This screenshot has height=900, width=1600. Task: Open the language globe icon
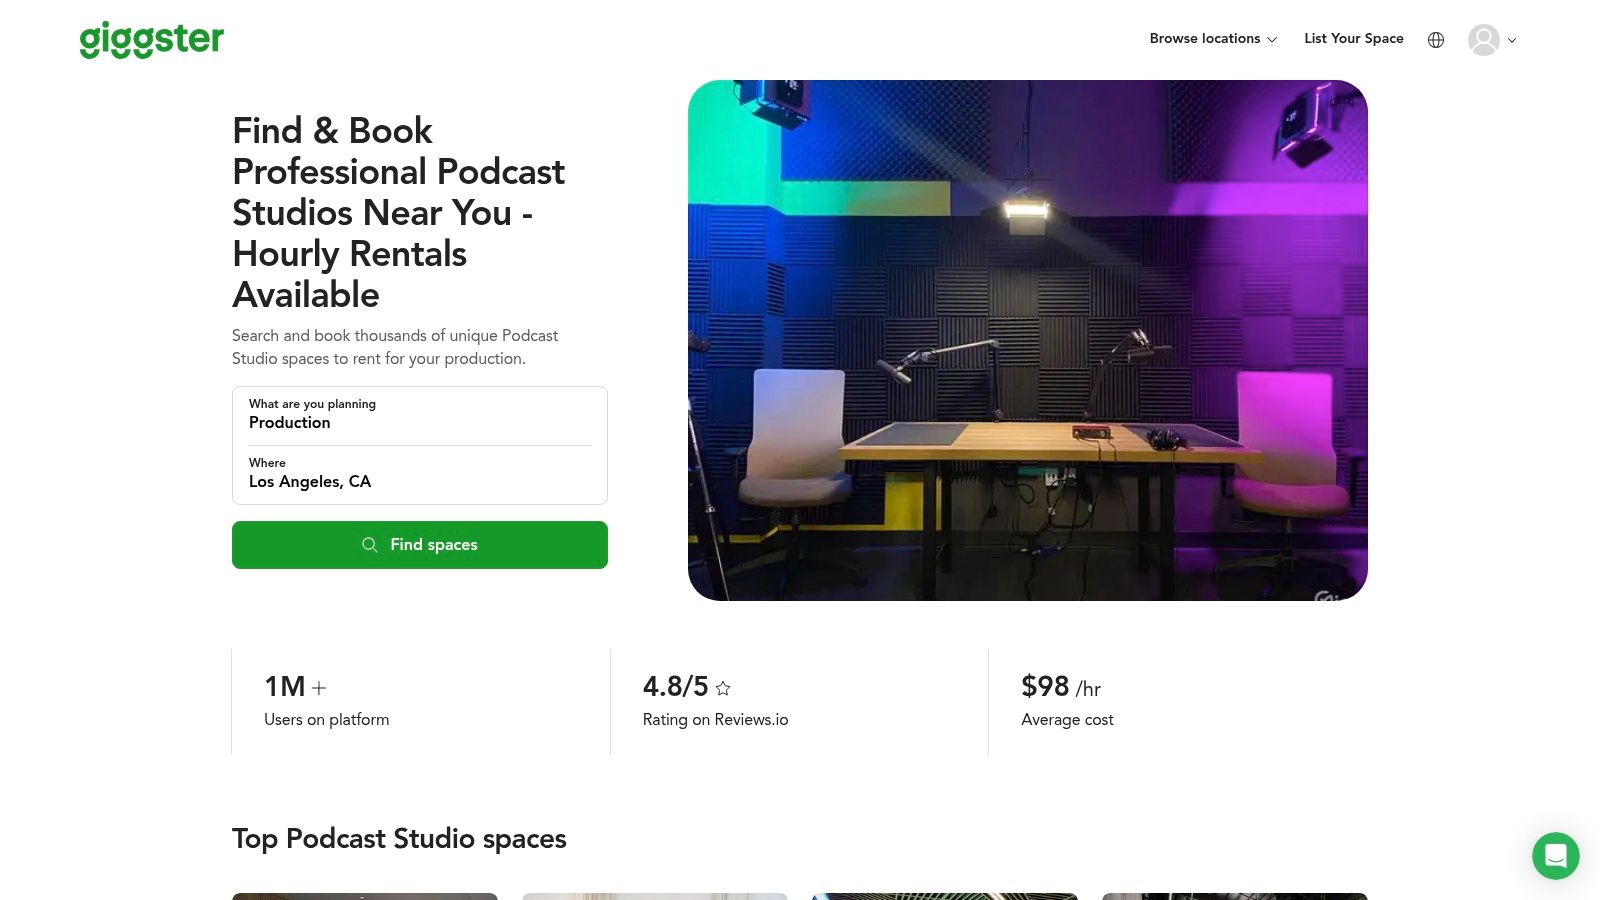(1436, 40)
